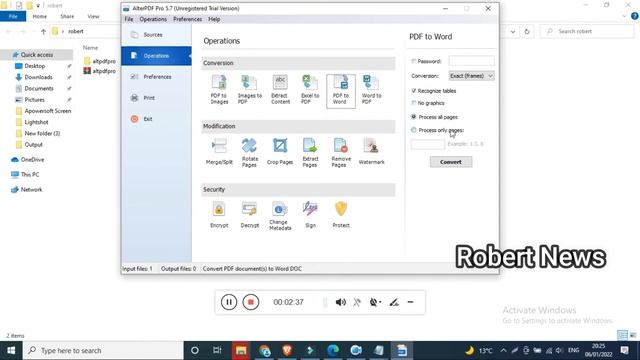640x360 pixels.
Task: Enable the Password checkbox
Action: (413, 61)
